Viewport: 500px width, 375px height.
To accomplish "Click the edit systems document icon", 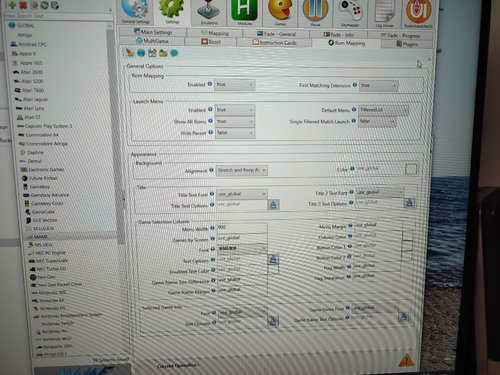I will coord(54,6).
